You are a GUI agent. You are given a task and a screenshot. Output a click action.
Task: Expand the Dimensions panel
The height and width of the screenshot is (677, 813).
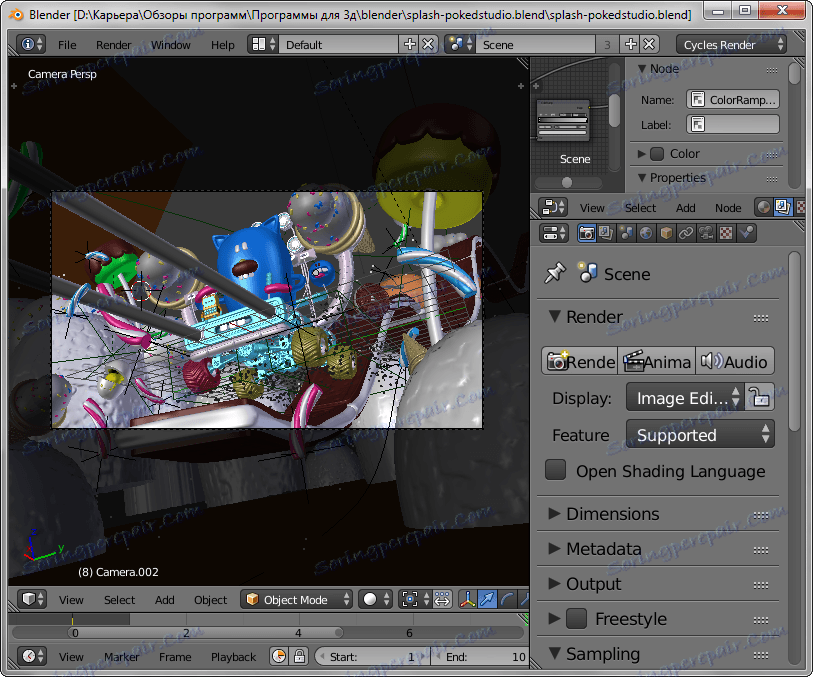click(x=612, y=514)
